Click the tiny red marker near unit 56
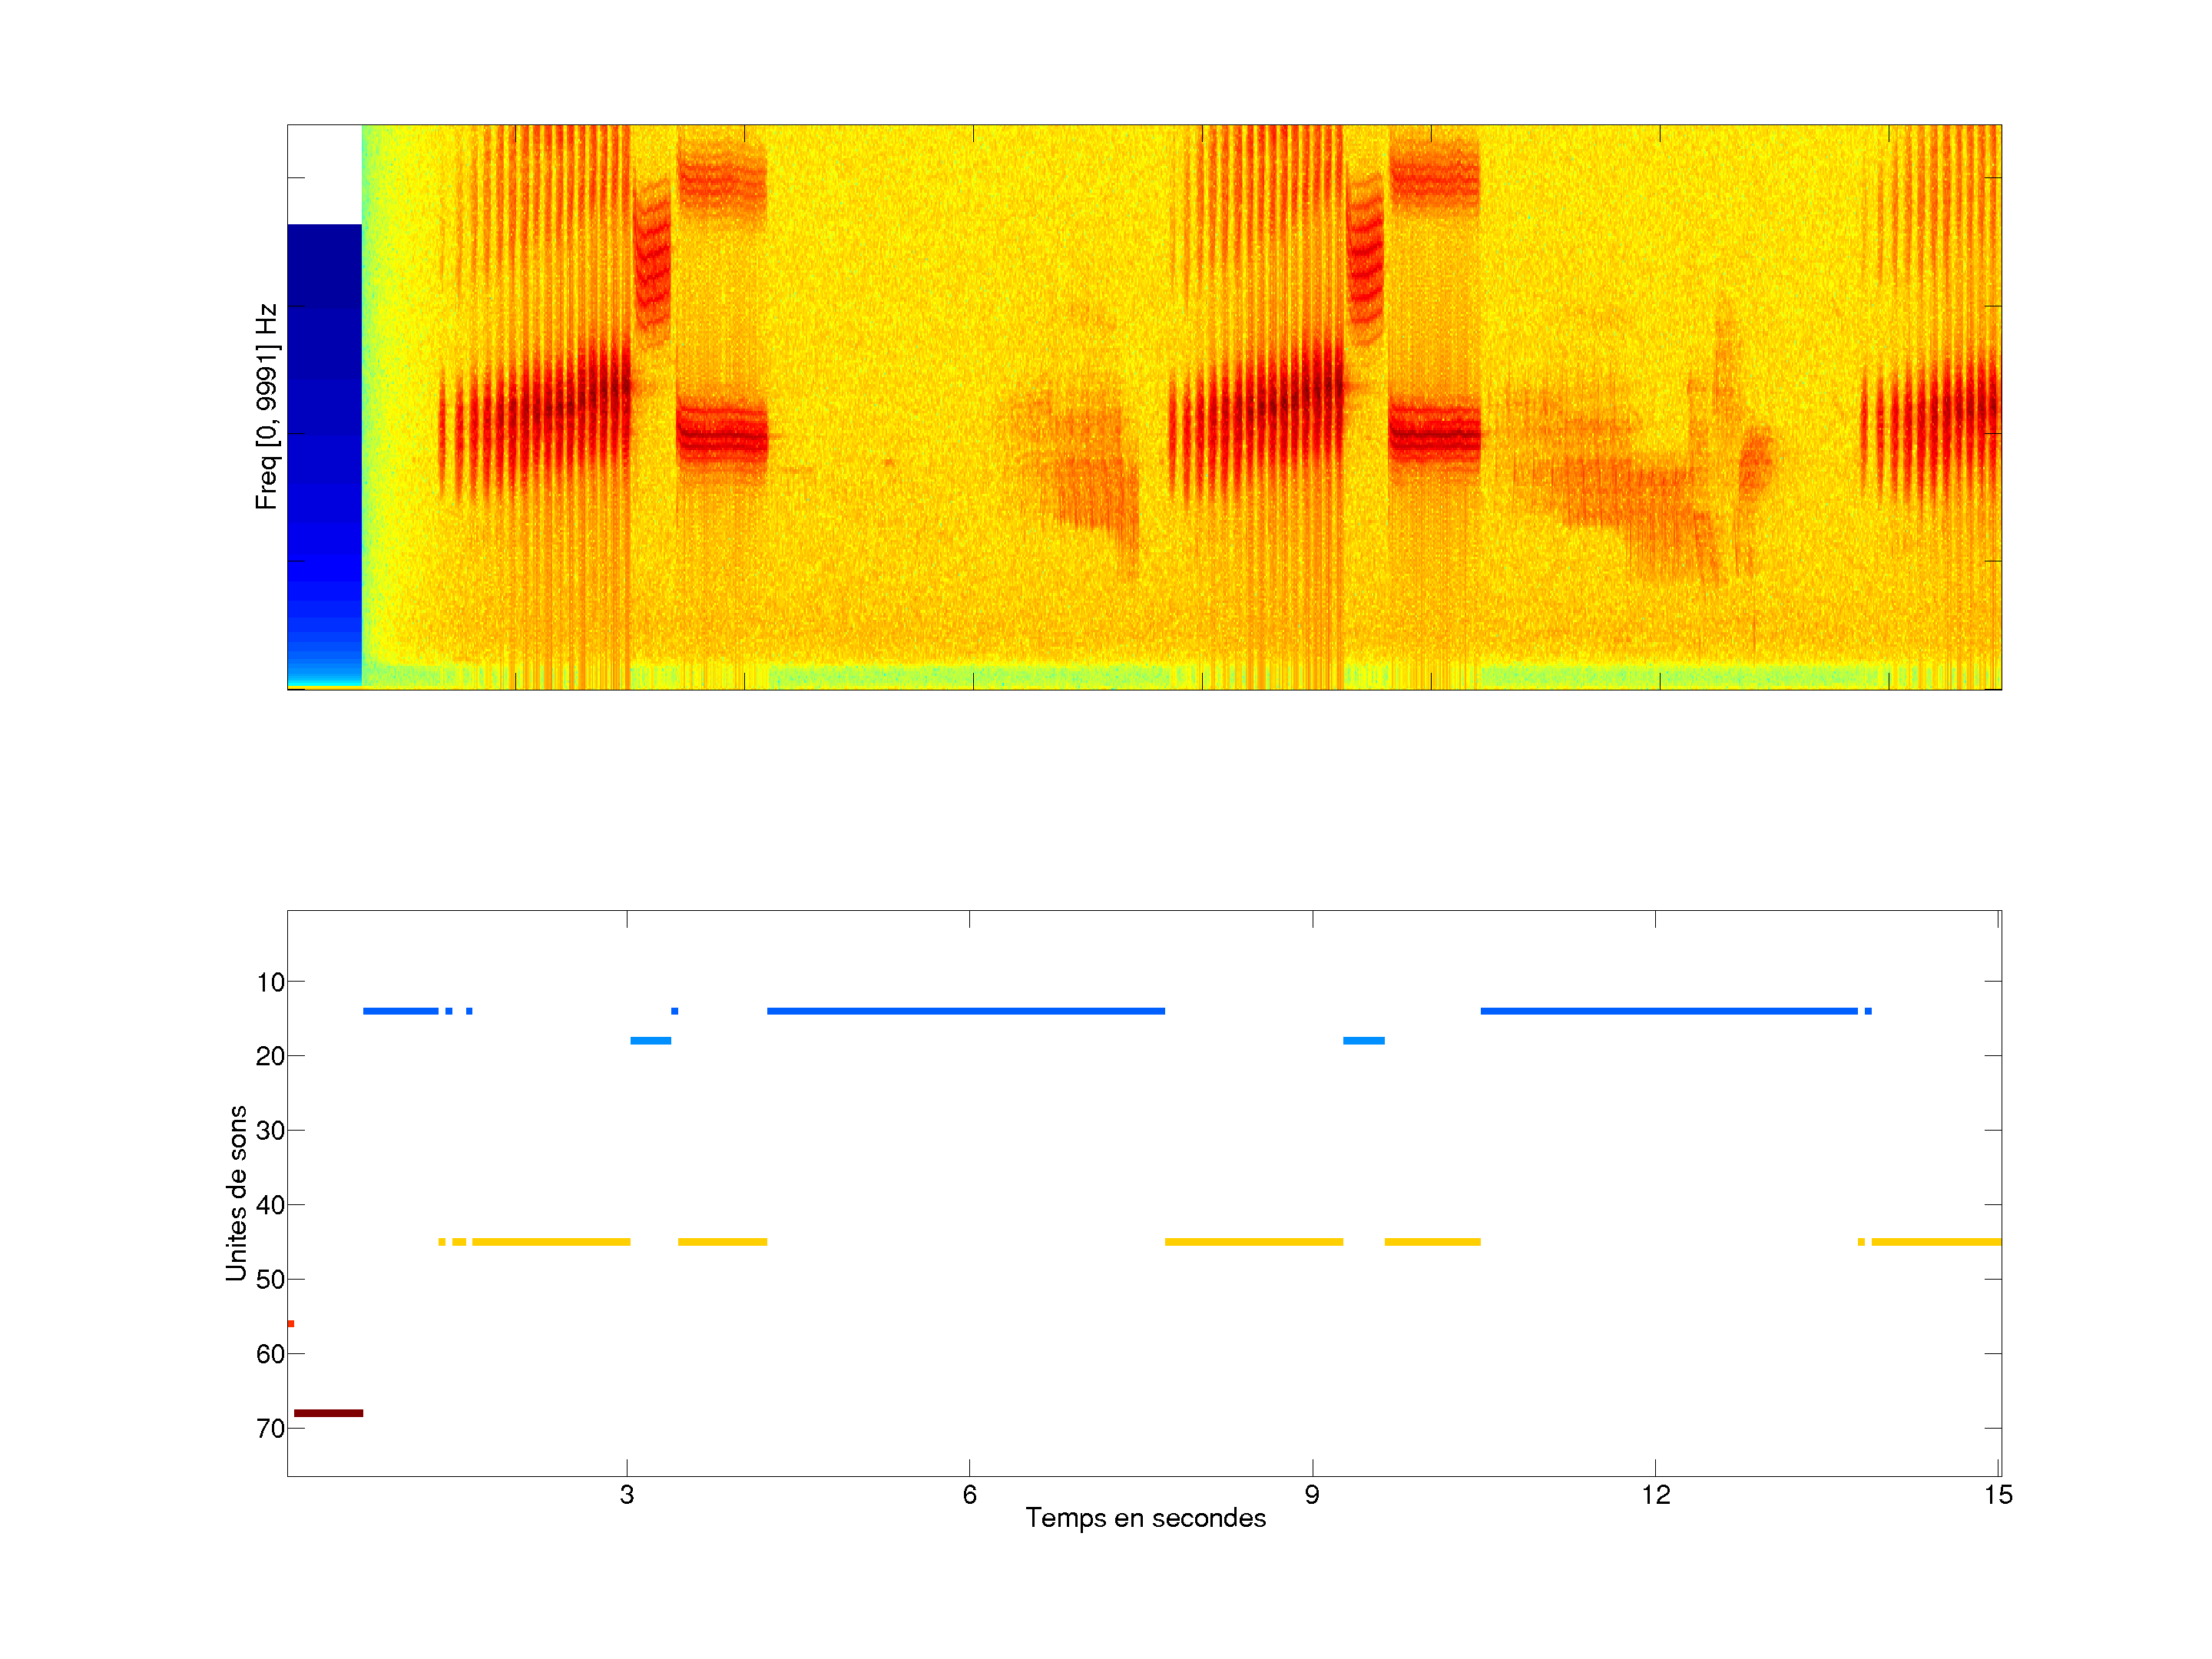2212x1659 pixels. click(291, 1324)
